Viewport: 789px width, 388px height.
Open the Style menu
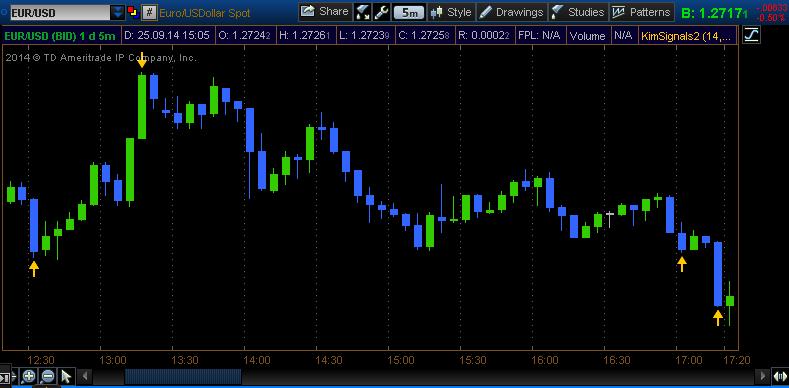[x=452, y=12]
